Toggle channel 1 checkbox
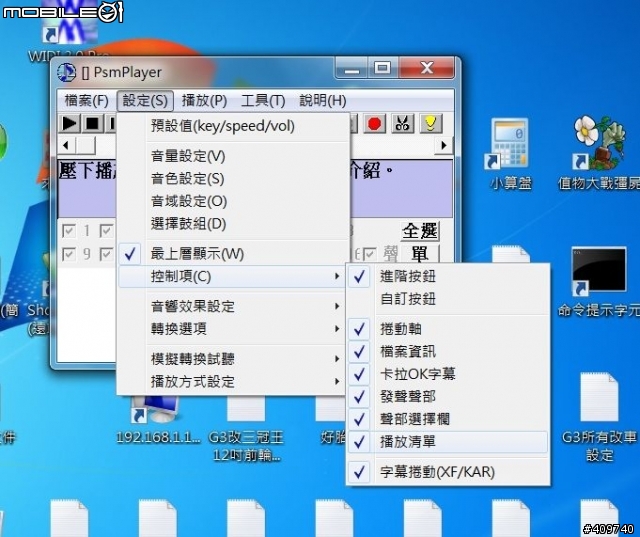 tap(69, 231)
